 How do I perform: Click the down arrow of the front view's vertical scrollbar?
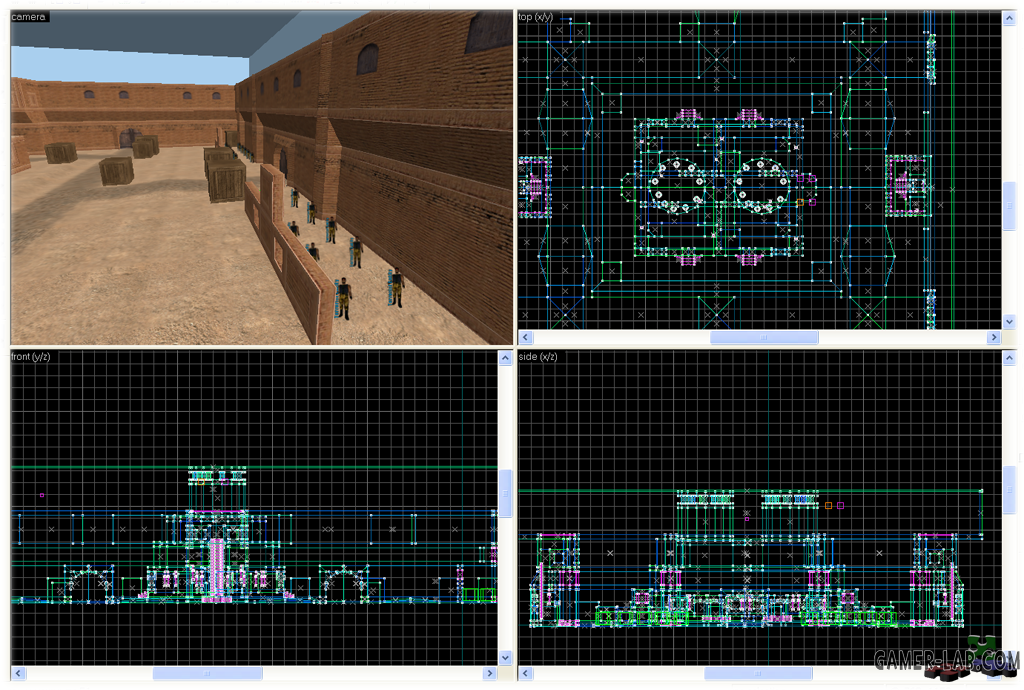click(x=505, y=657)
